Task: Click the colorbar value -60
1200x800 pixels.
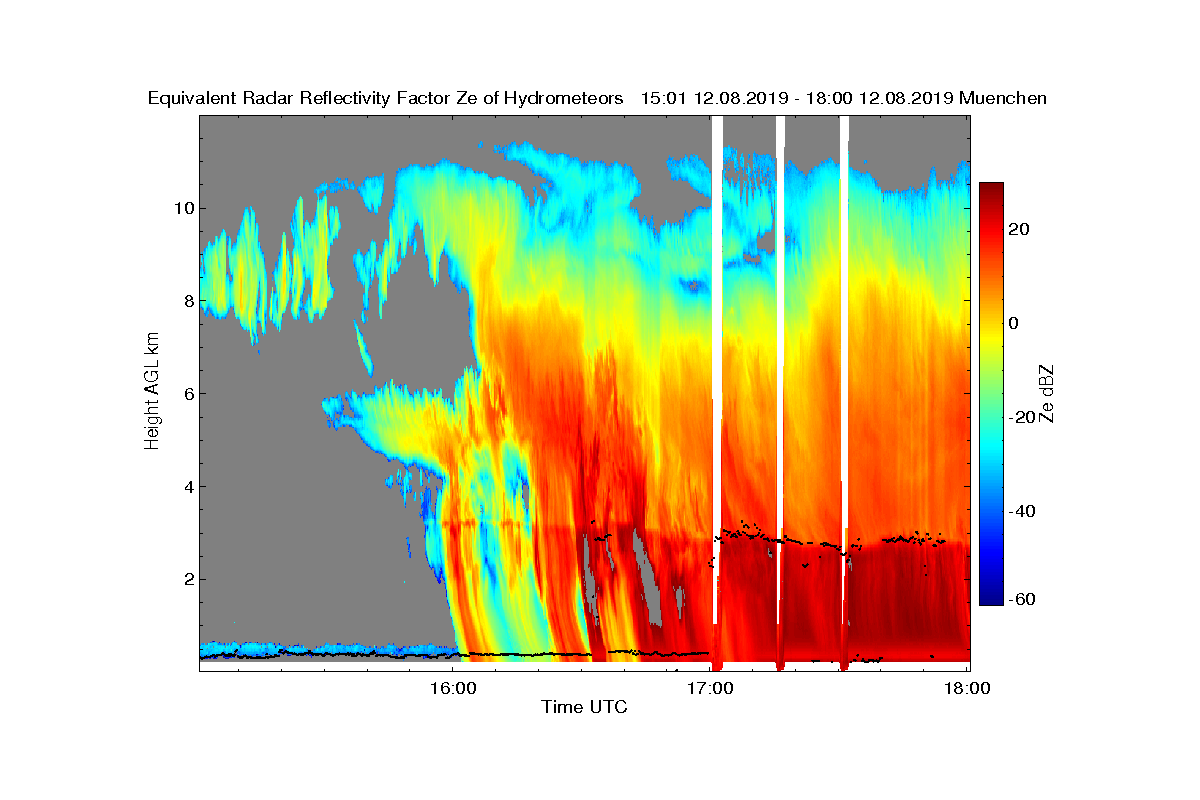Action: click(x=1023, y=599)
